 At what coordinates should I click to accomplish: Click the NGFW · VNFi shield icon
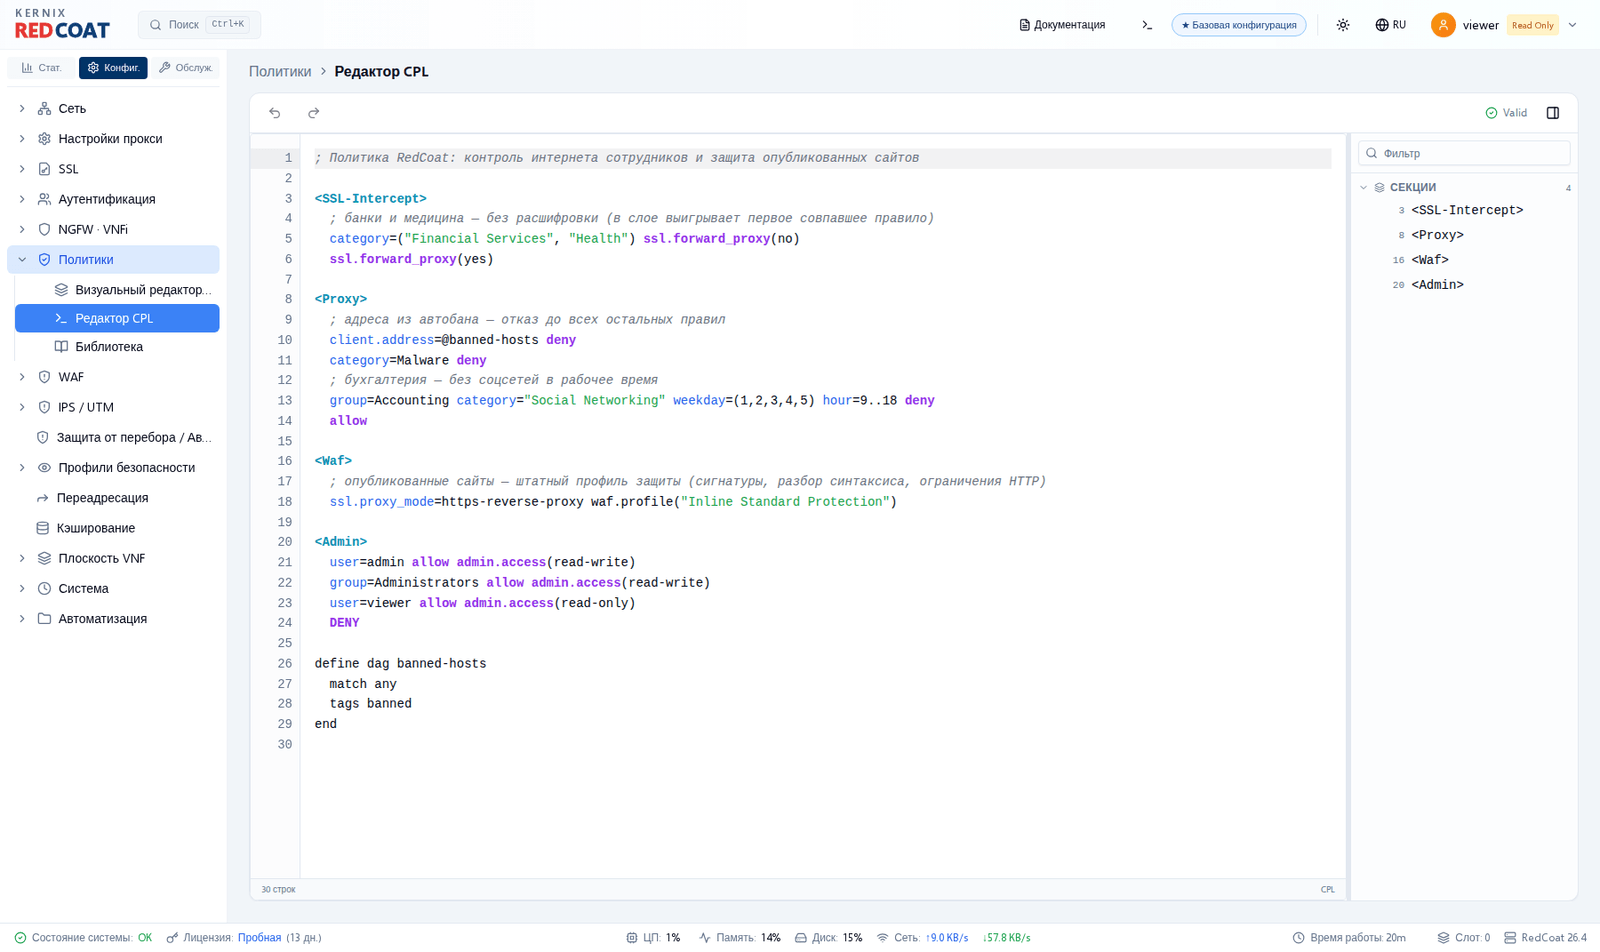click(x=44, y=229)
